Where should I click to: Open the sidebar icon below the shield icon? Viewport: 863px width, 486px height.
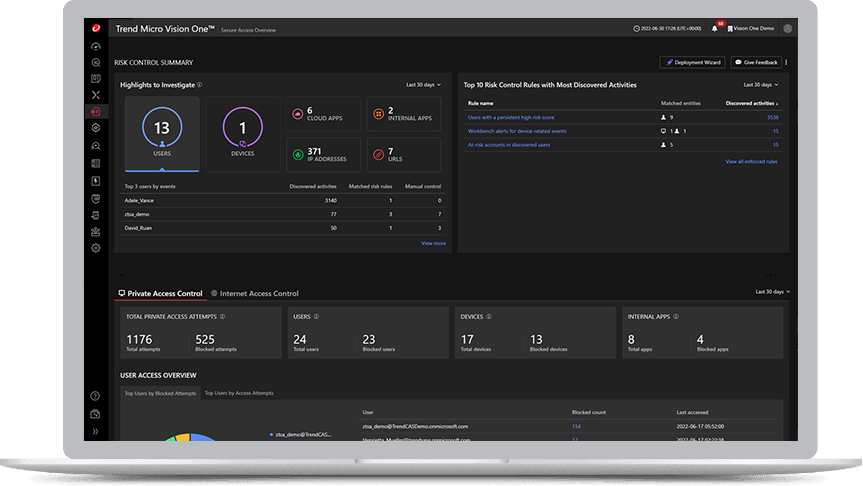tap(96, 215)
